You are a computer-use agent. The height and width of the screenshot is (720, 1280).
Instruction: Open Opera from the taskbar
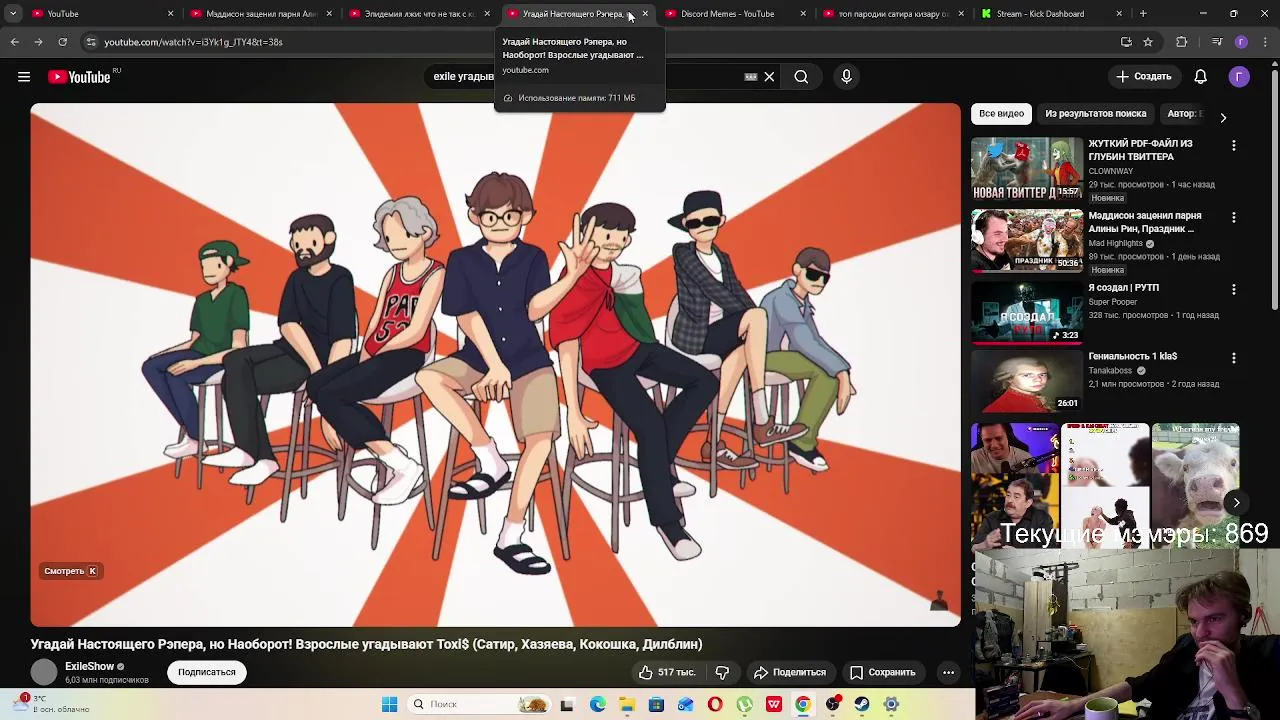tap(715, 704)
